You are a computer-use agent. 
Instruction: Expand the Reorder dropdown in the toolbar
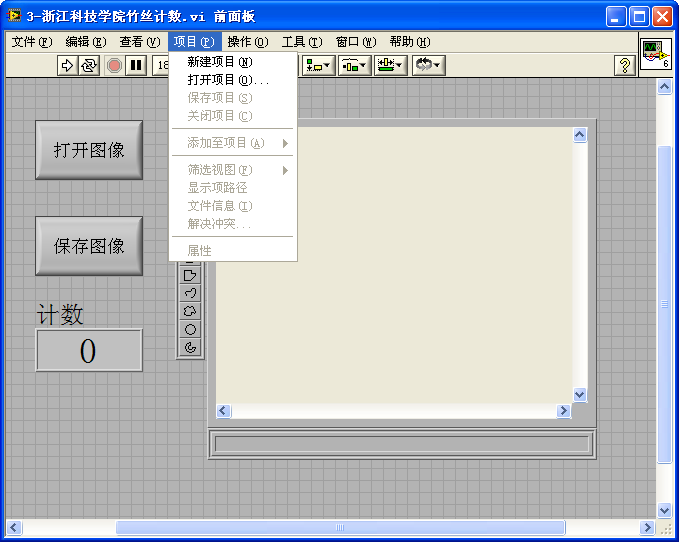click(x=428, y=65)
